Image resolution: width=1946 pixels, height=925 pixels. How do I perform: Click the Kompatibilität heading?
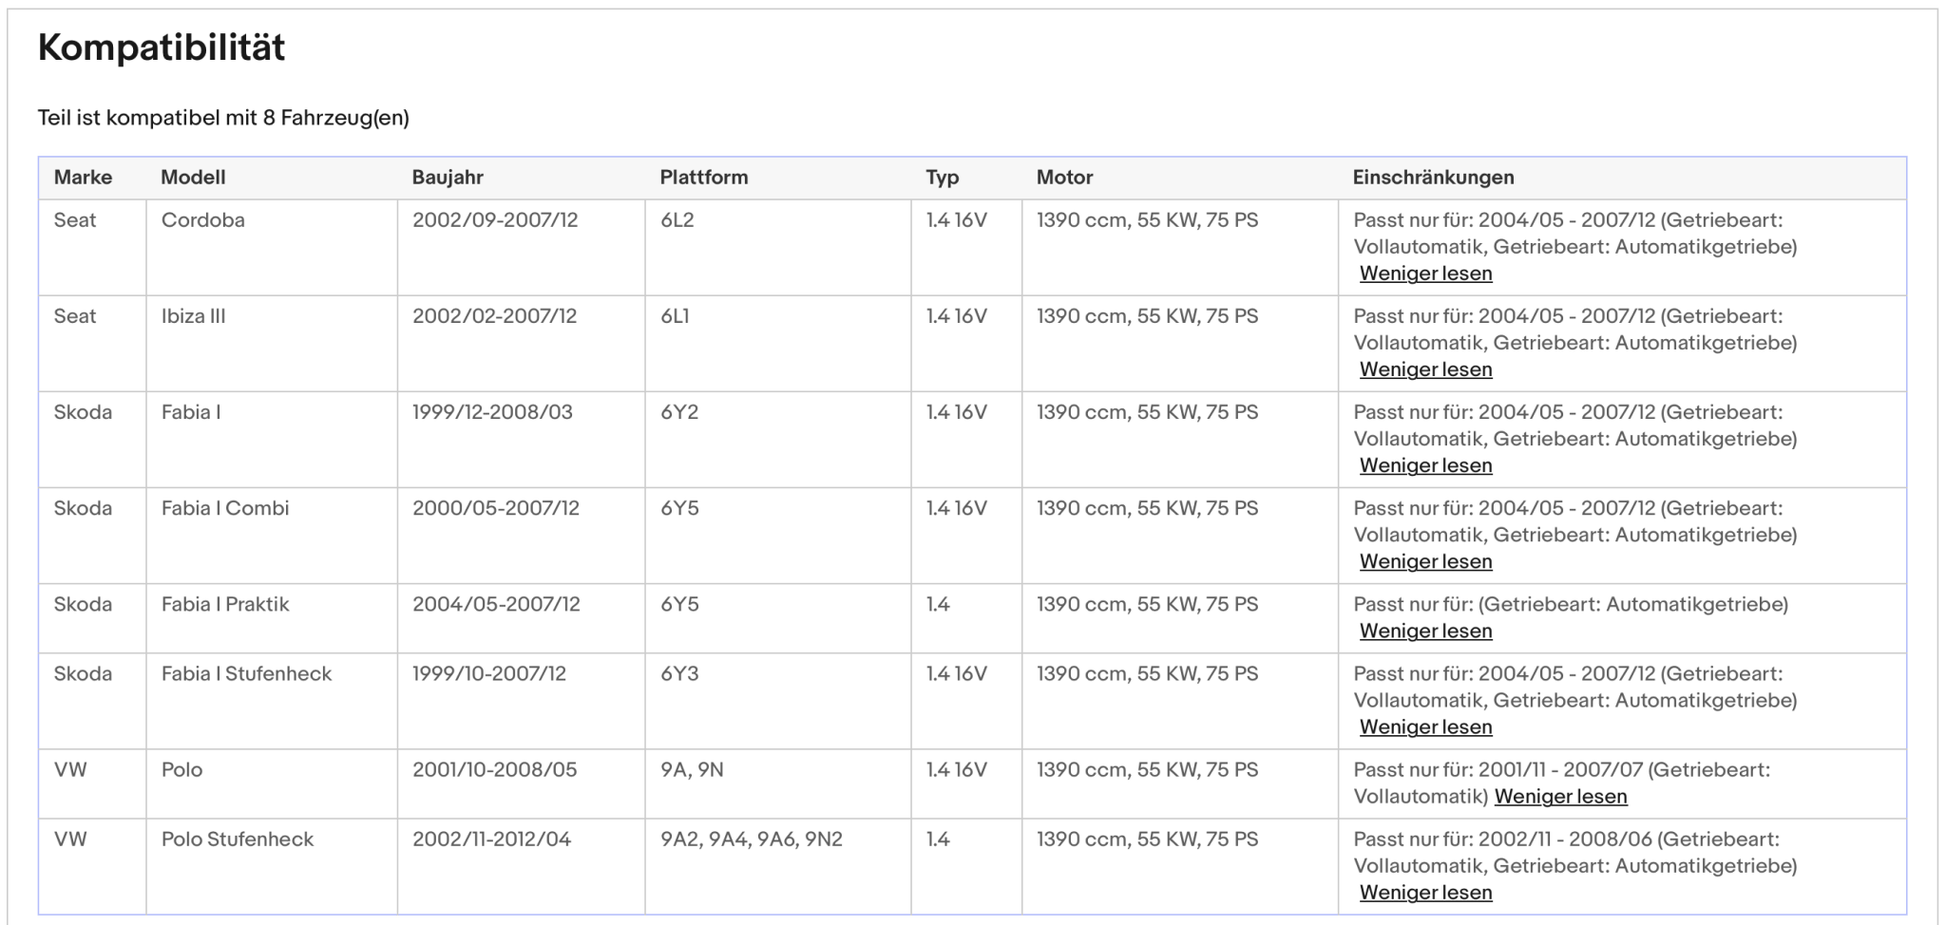pyautogui.click(x=161, y=48)
